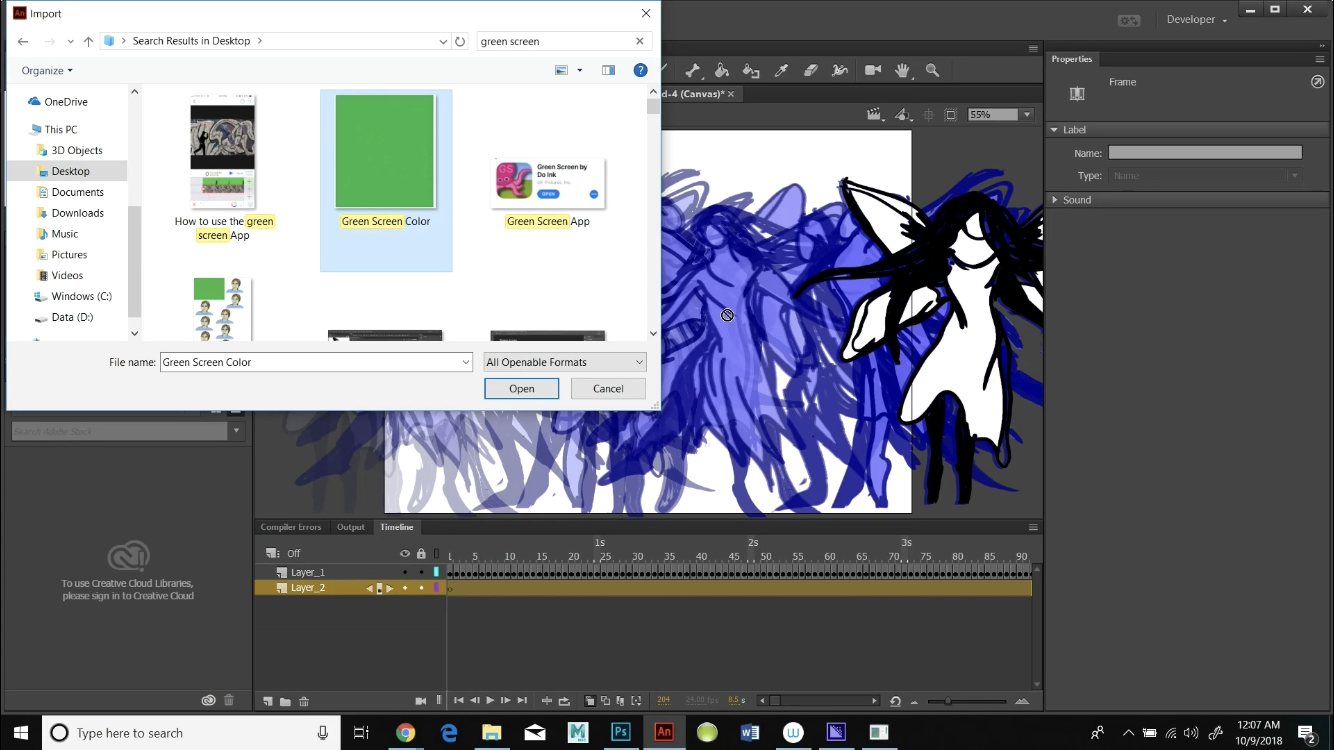
Task: Select the Eraser tool
Action: (810, 70)
